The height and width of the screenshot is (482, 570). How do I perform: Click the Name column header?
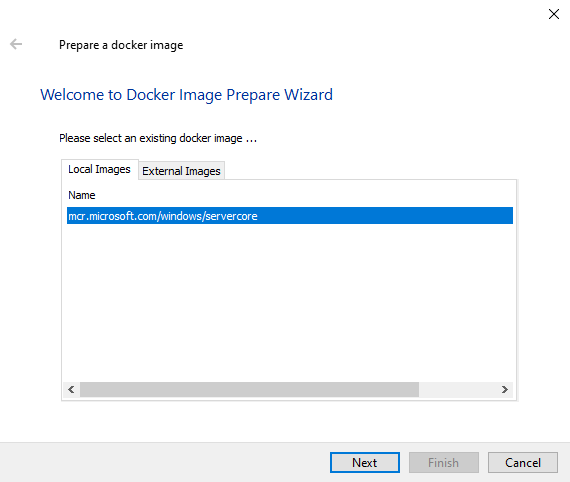[x=82, y=195]
